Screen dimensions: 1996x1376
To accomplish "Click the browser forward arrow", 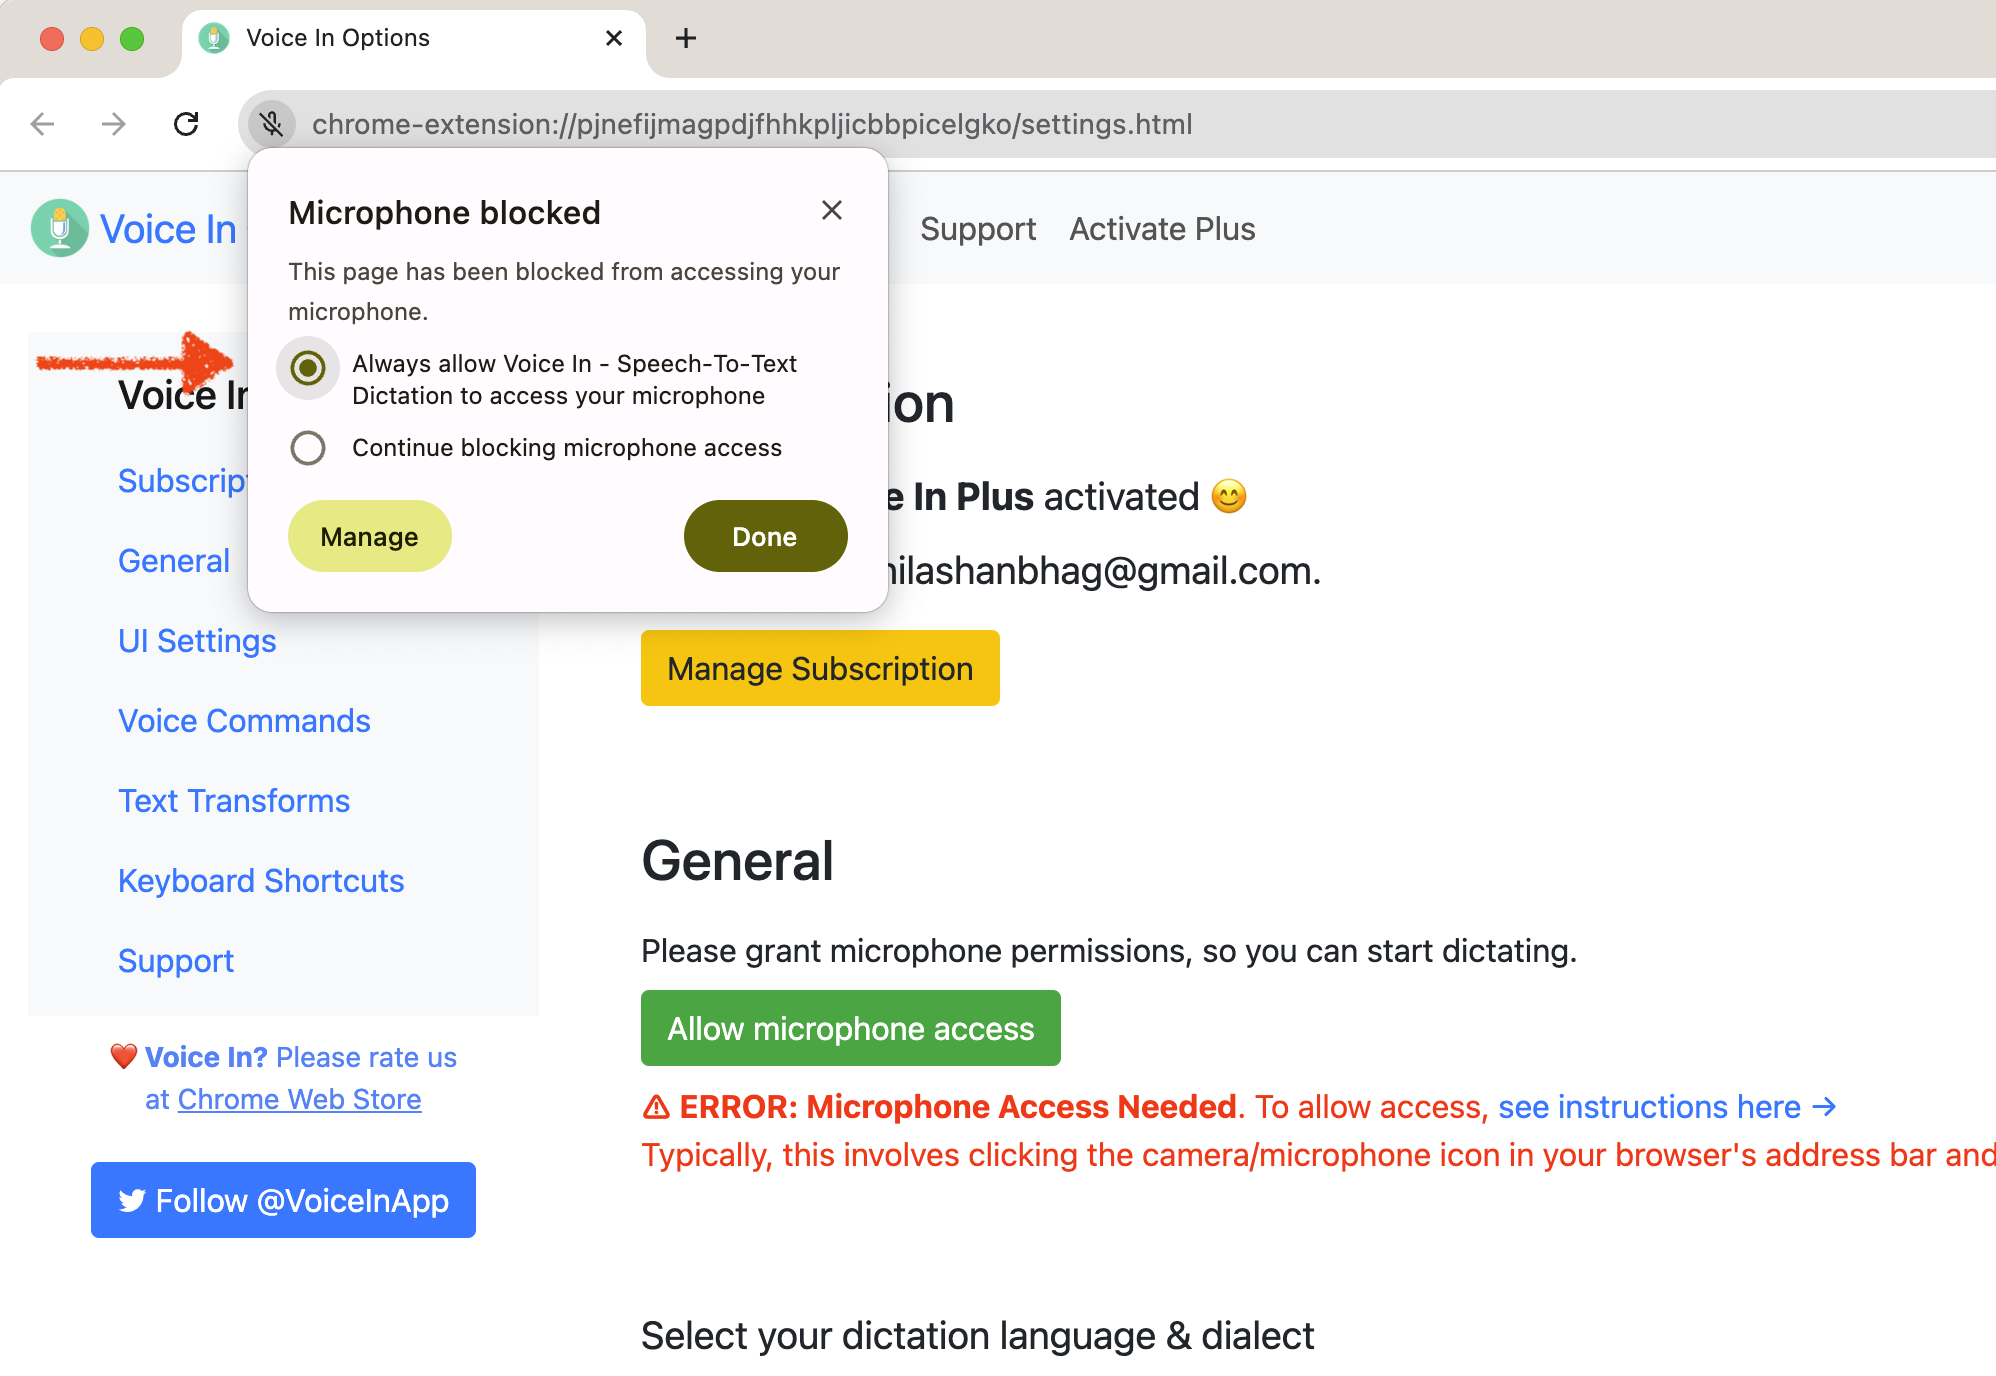I will (114, 124).
